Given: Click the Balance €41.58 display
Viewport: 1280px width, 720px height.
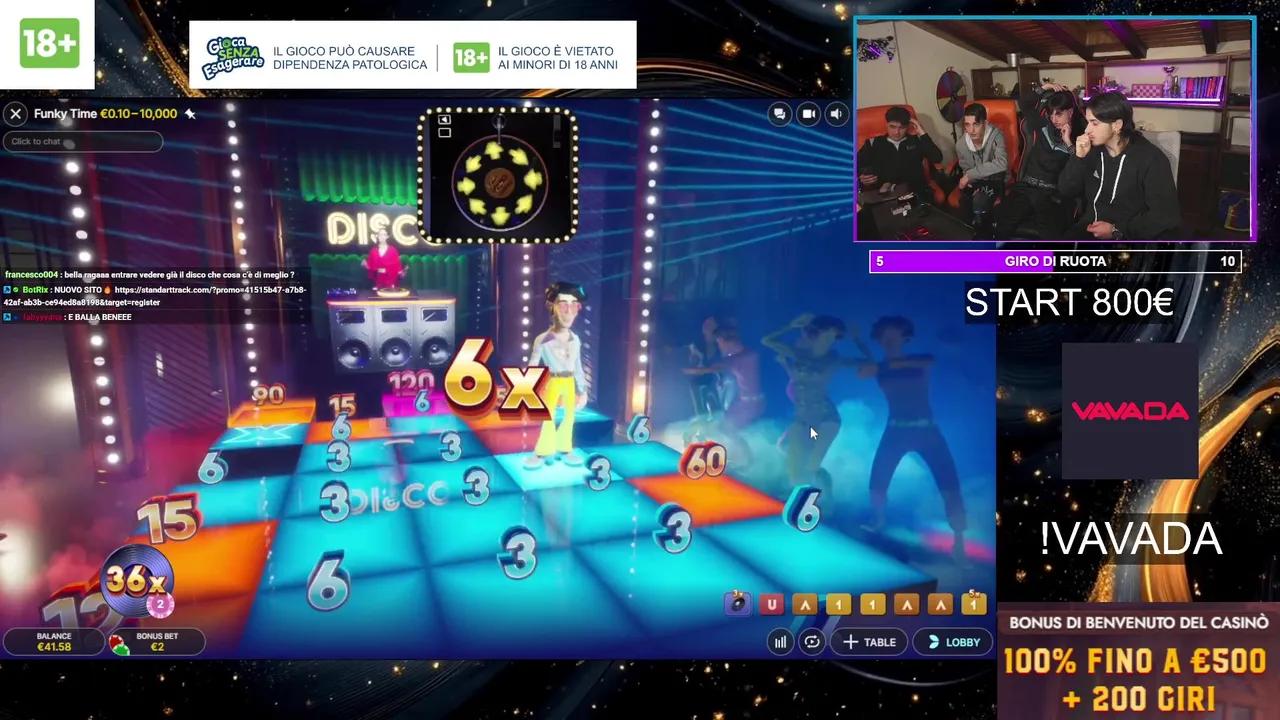Looking at the screenshot, I should (x=55, y=641).
